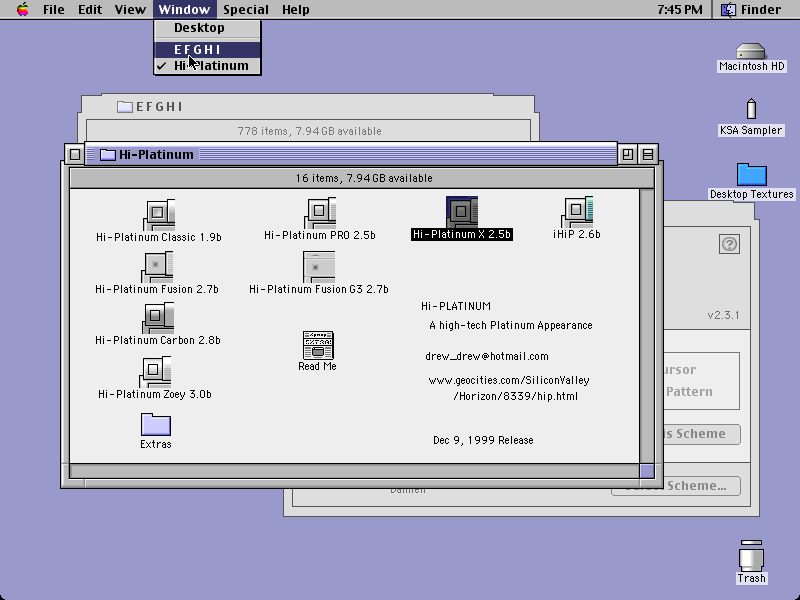Click the Hi-Platinum X 2.5b icon
Screen dimensions: 800x600
[x=462, y=212]
